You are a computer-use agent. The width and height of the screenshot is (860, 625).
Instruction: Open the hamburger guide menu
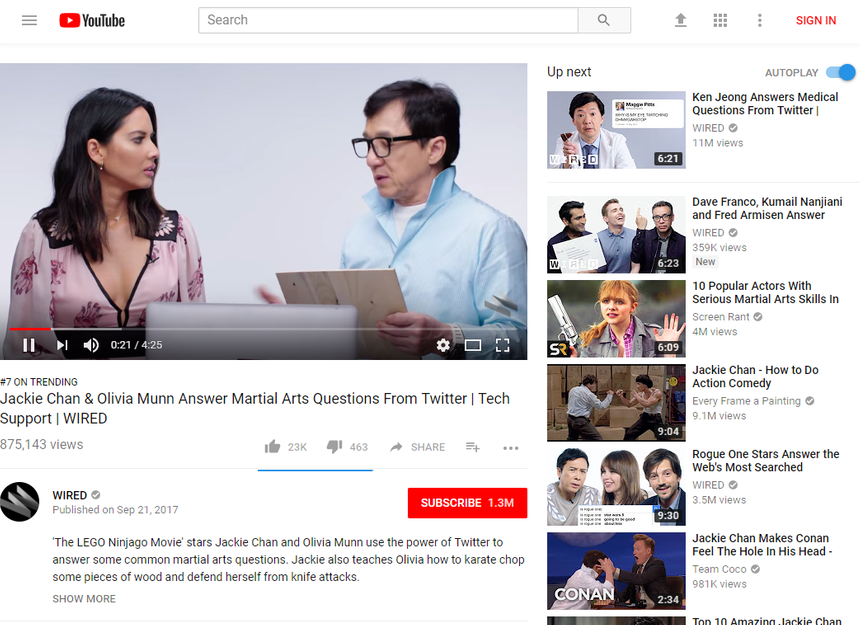29,20
